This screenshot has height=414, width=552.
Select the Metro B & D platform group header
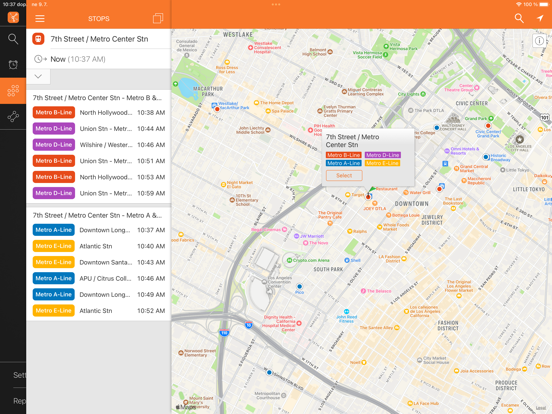pos(98,98)
